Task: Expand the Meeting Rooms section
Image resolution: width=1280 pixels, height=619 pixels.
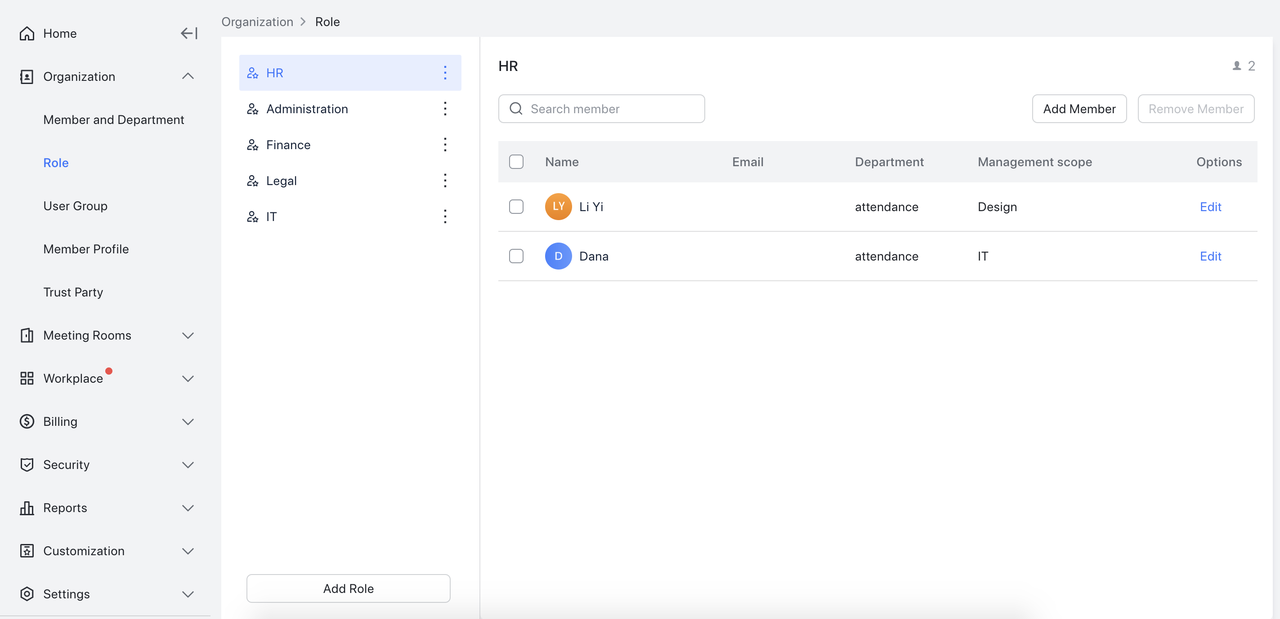Action: pos(188,336)
